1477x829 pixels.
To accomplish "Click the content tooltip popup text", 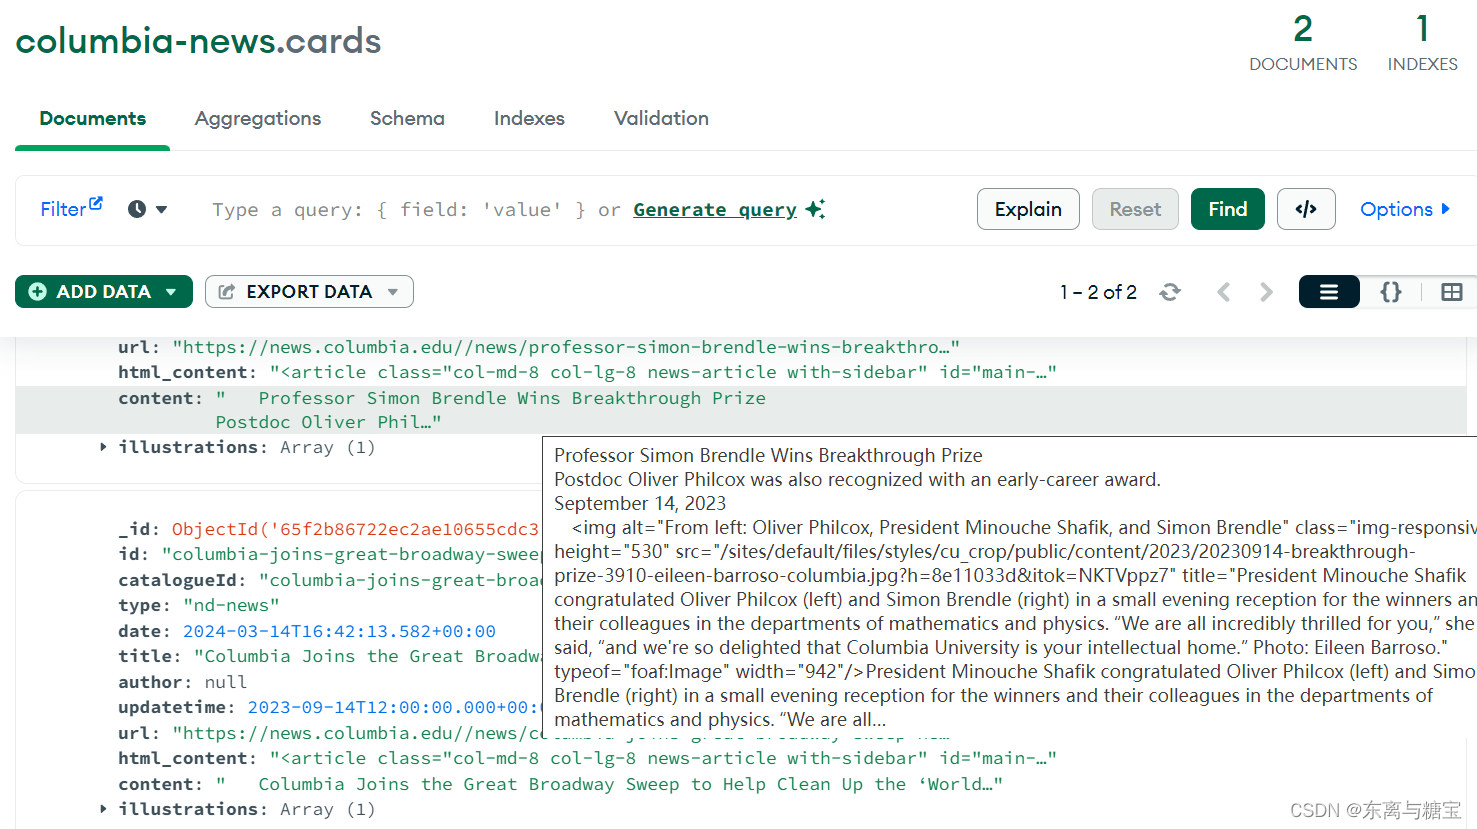I will click(1010, 587).
